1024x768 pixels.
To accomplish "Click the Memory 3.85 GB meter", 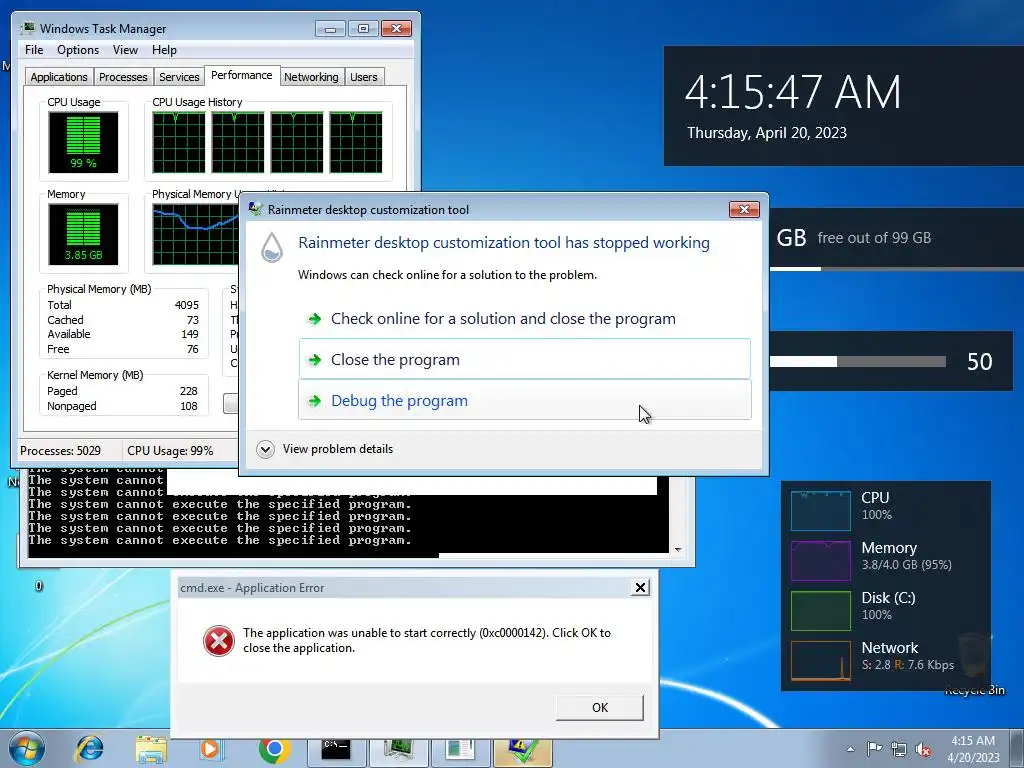I will 83,234.
